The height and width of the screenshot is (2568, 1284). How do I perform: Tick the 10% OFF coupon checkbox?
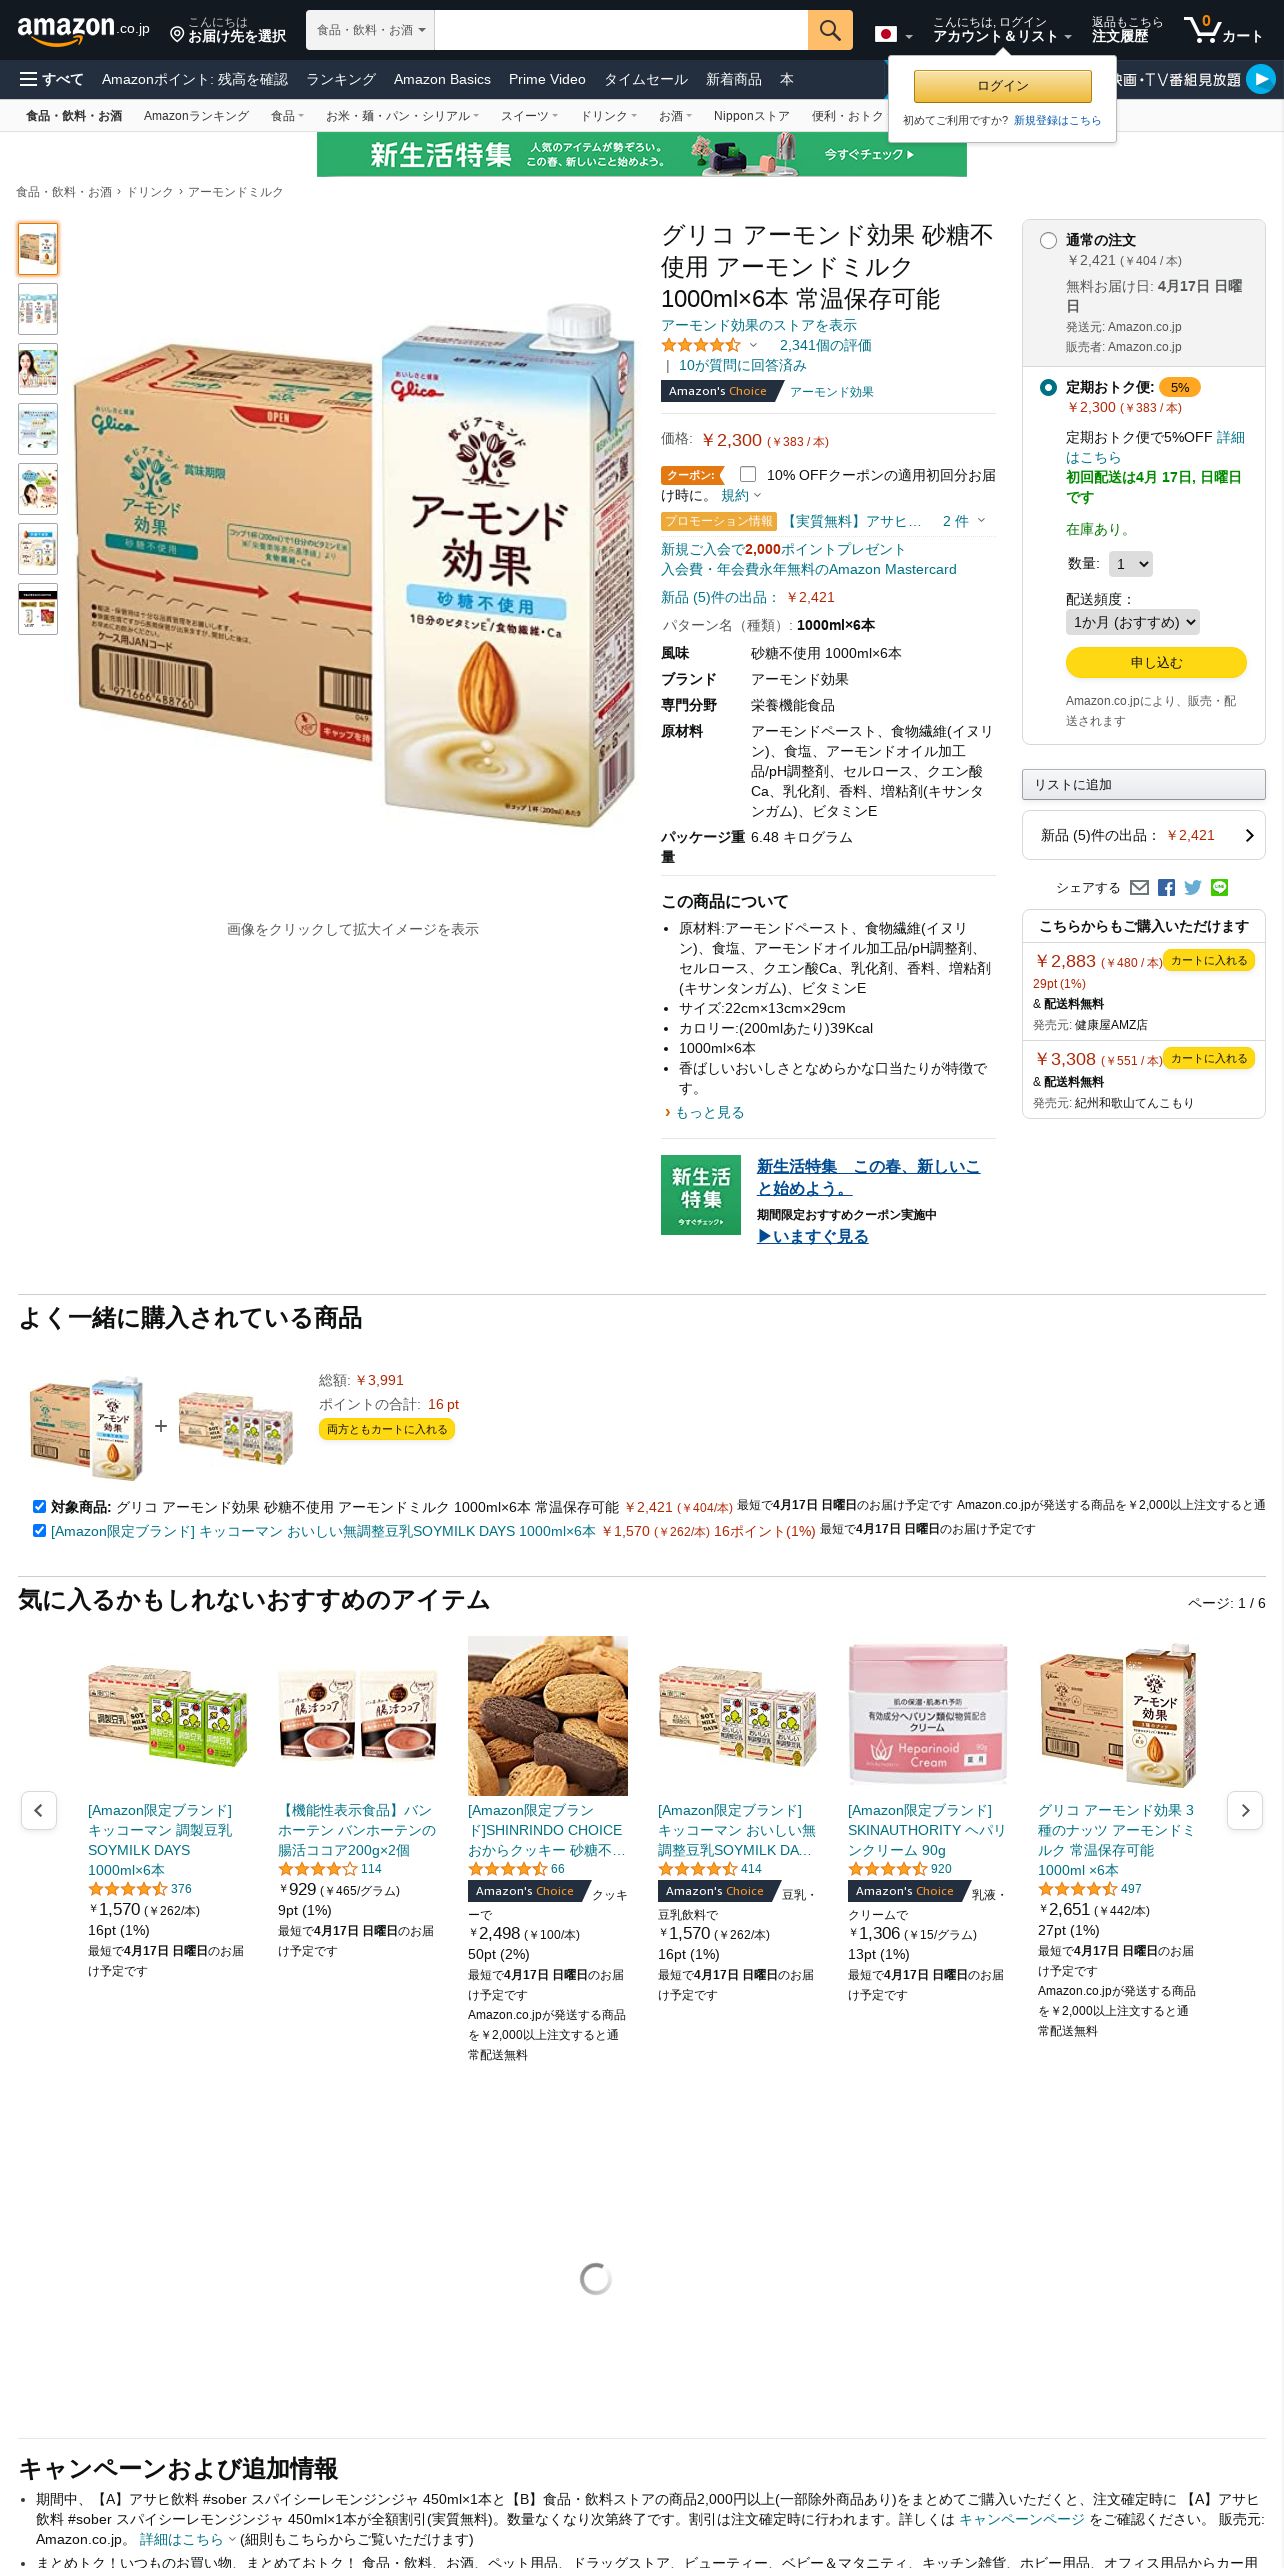coord(748,474)
